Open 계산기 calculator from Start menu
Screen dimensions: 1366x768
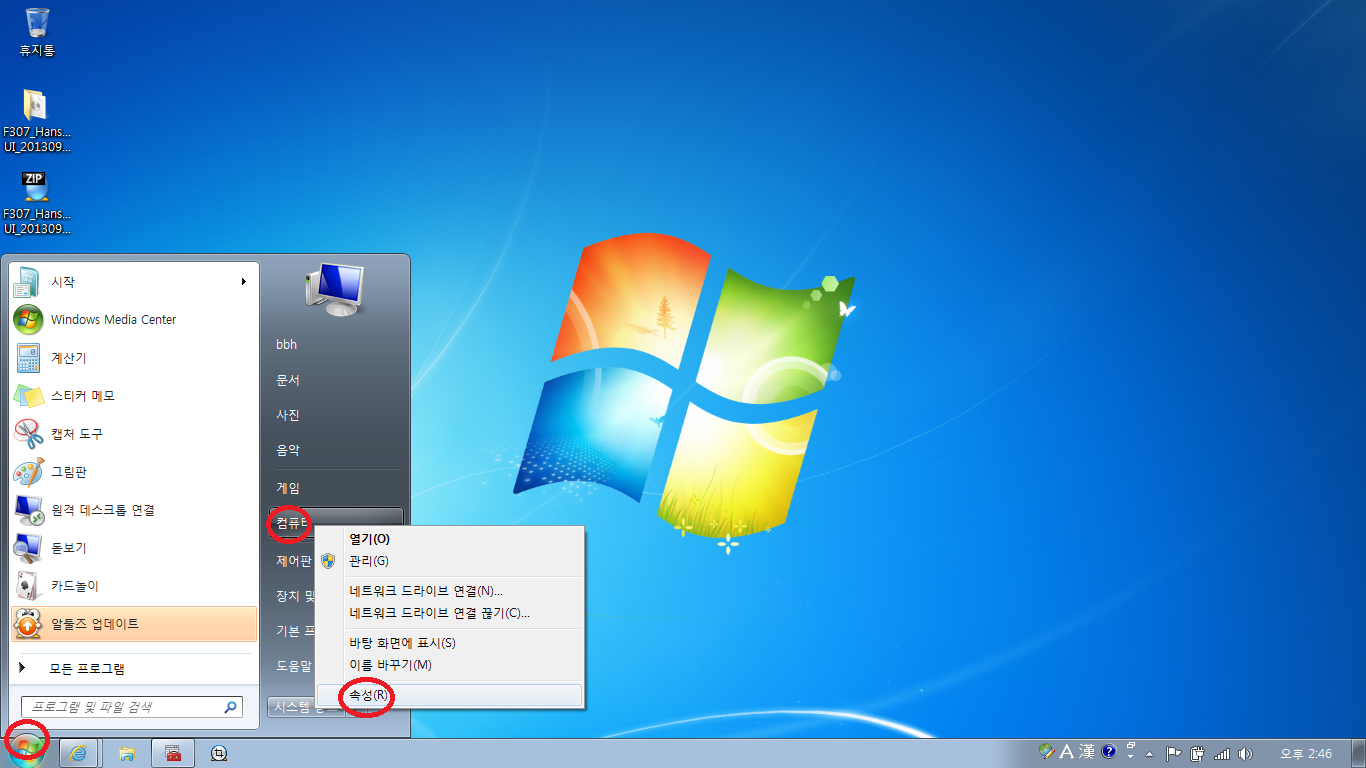coord(135,358)
